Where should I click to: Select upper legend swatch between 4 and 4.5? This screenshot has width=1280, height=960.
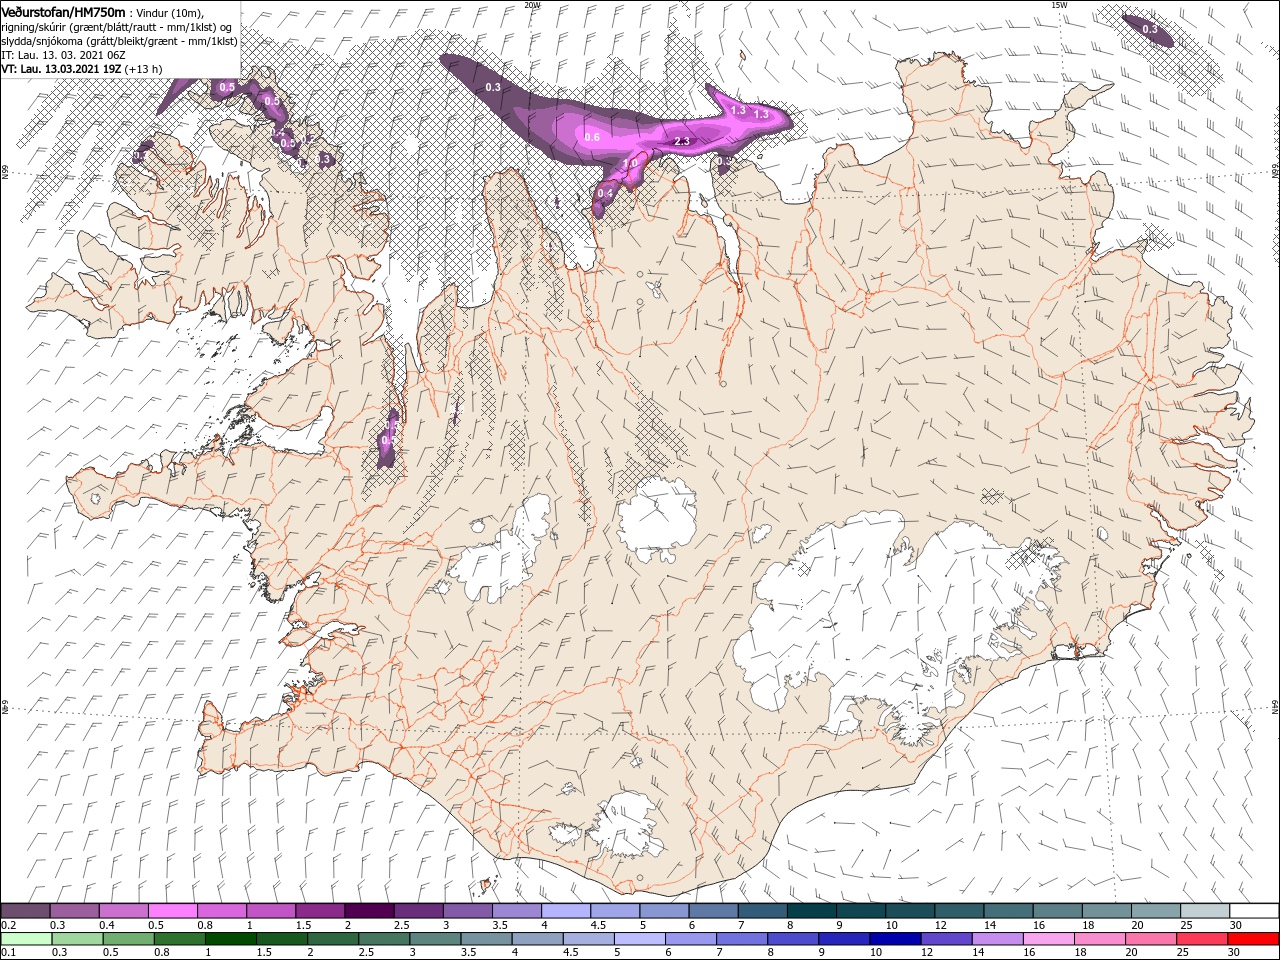[565, 910]
